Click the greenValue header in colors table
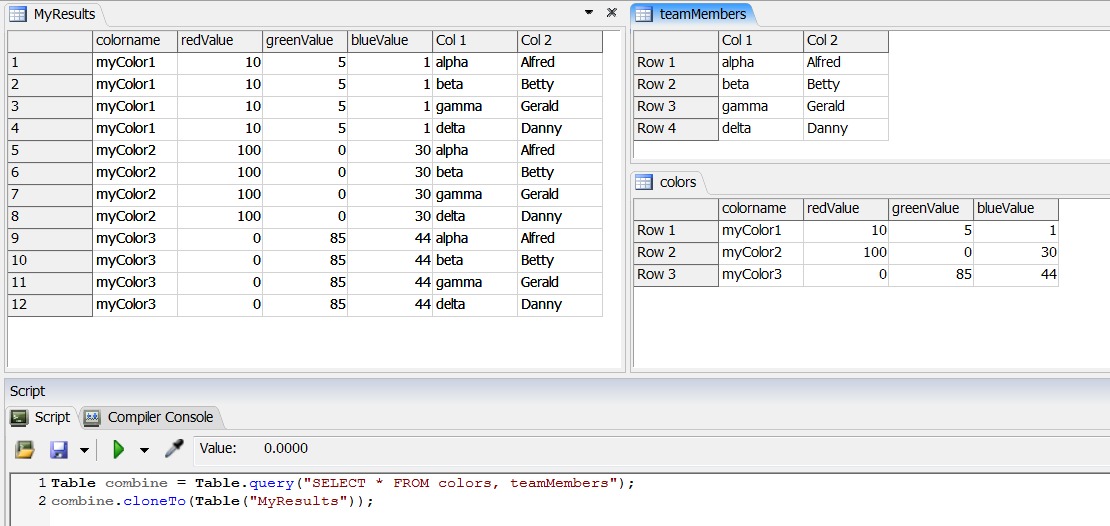Screen dimensions: 1110x526 [931, 209]
